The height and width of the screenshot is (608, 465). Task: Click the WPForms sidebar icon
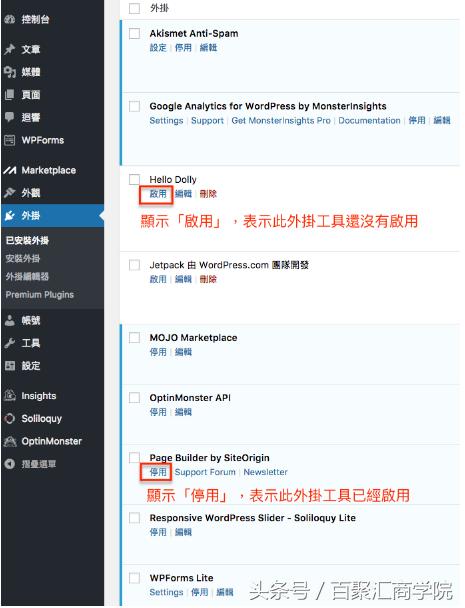[10, 140]
